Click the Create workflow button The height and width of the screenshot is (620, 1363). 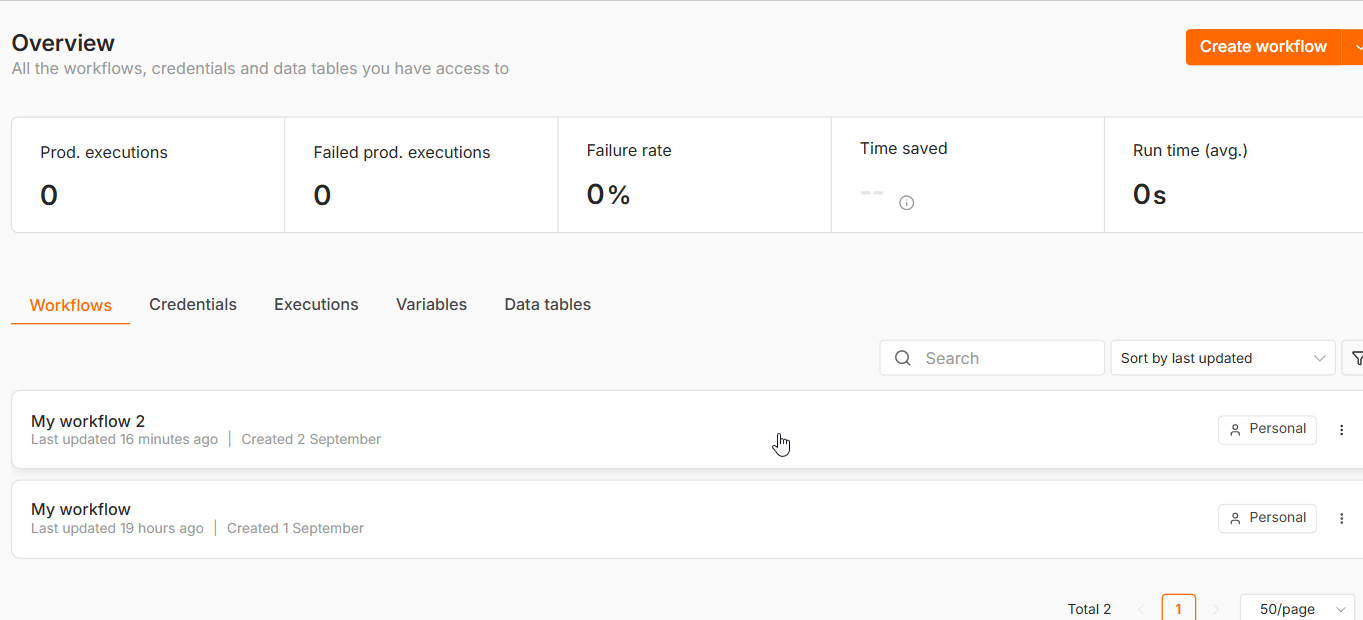click(1263, 47)
